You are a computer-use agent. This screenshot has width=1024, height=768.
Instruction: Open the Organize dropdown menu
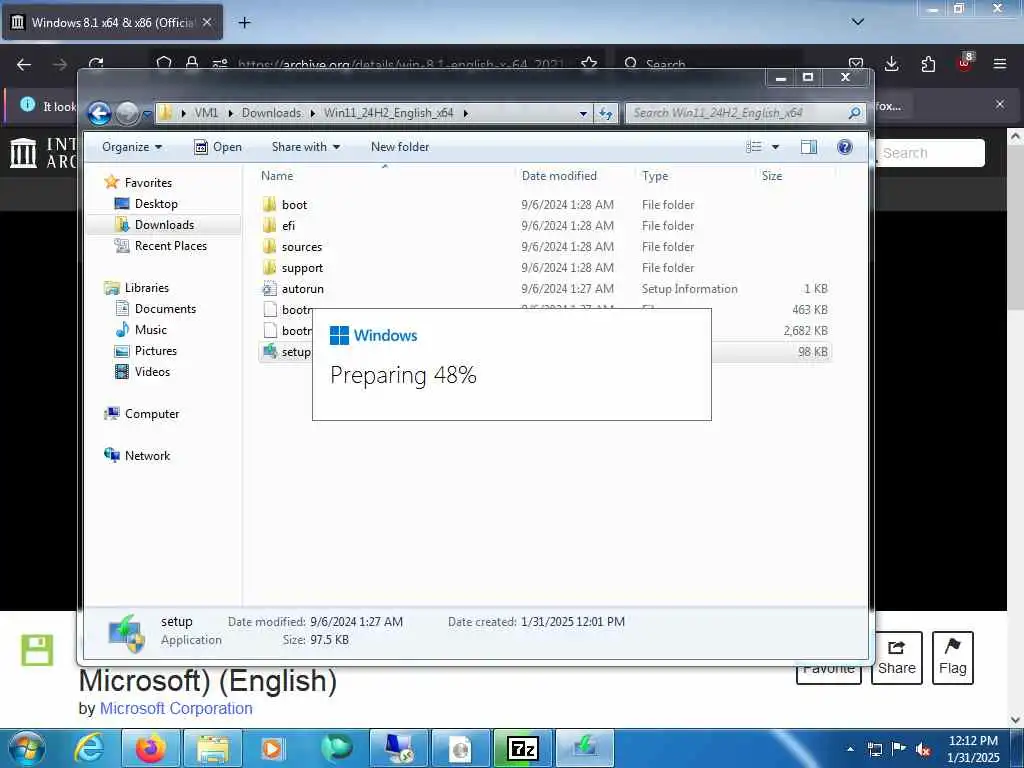[x=132, y=147]
